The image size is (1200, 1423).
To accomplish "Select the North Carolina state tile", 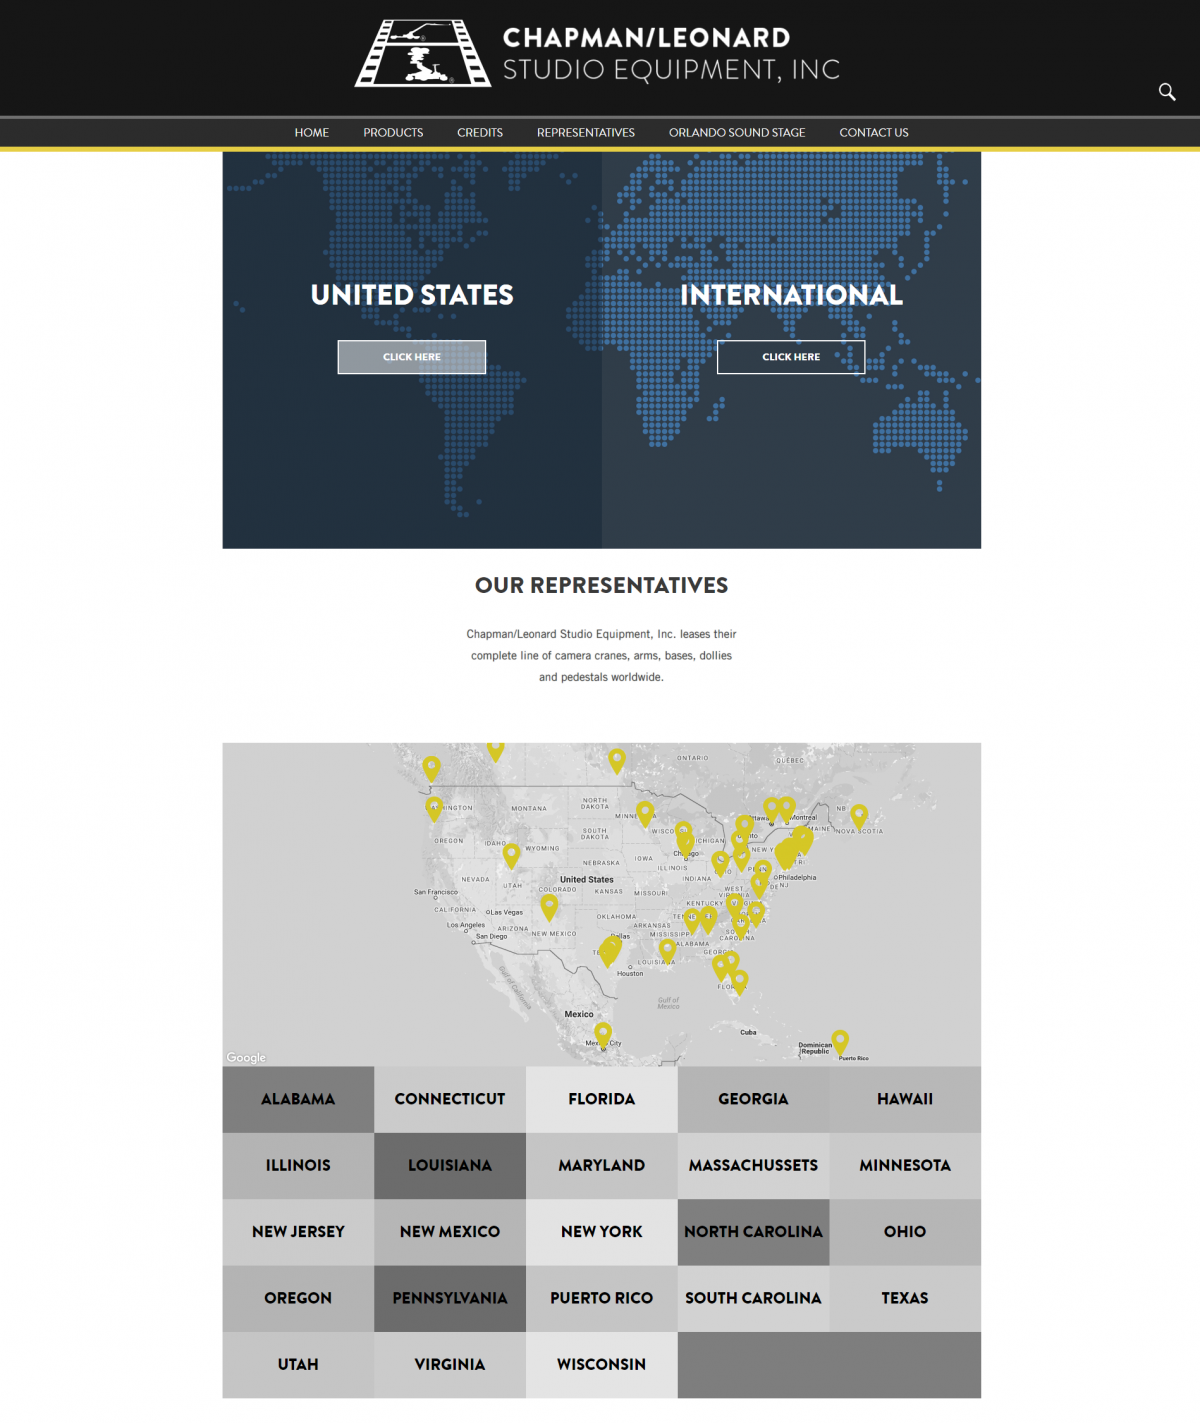I will [754, 1232].
